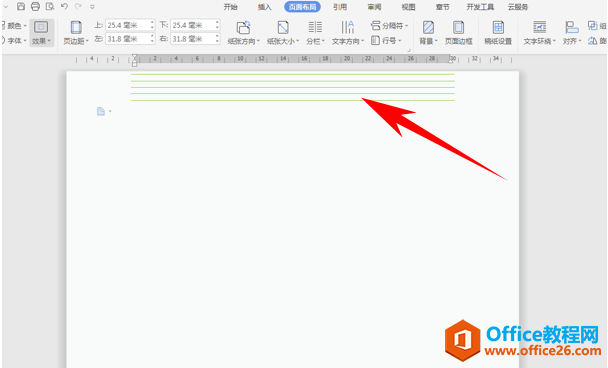Open Print Preview from the quick access toolbar
The image size is (608, 368).
point(50,6)
